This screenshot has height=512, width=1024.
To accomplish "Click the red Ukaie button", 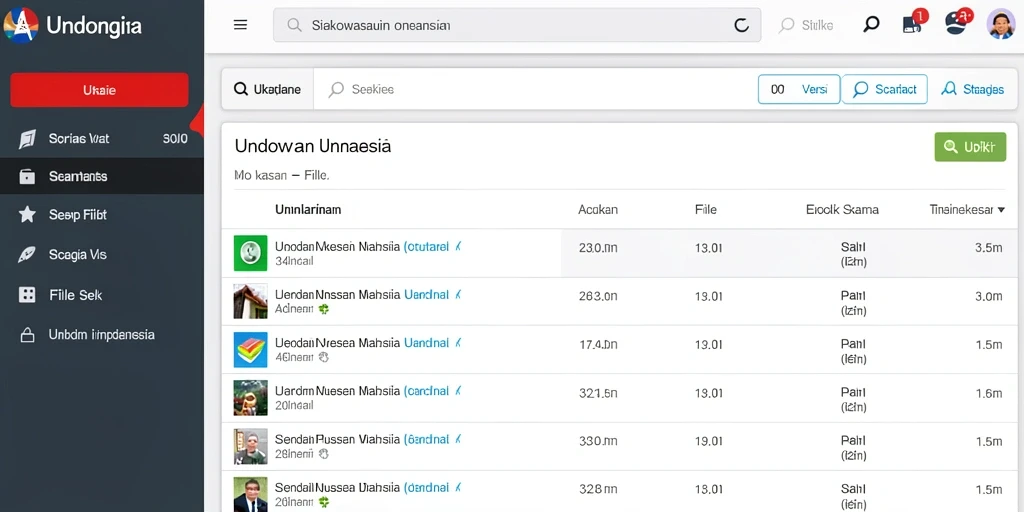I will pyautogui.click(x=99, y=90).
